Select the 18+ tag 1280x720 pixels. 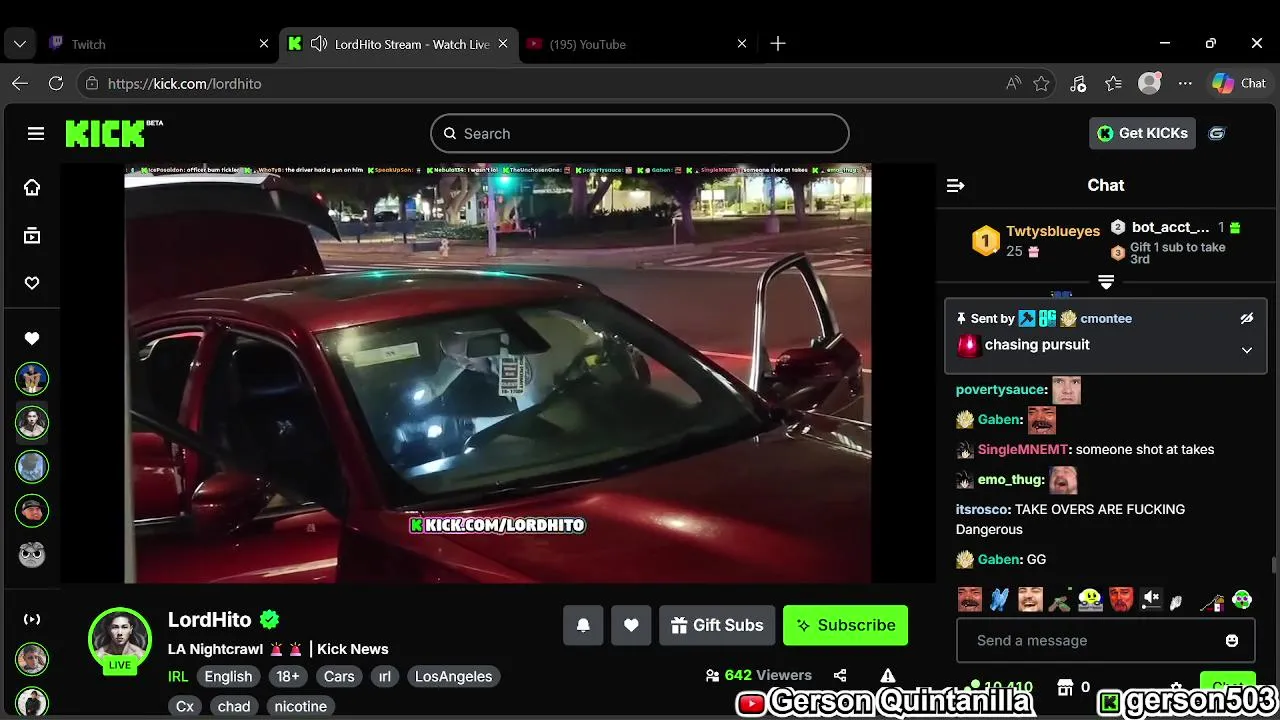288,676
